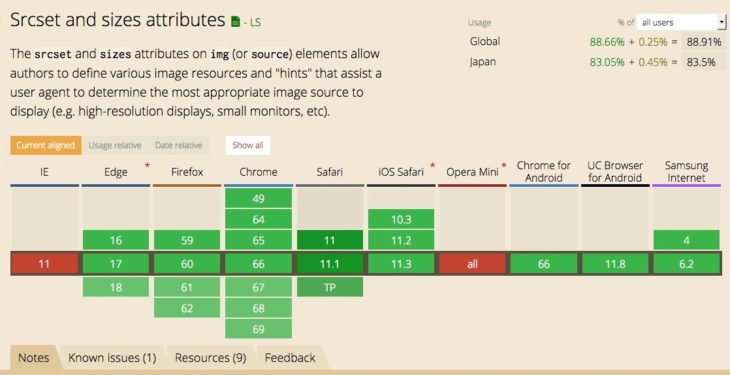Switch to the Feedback tab

coord(290,358)
